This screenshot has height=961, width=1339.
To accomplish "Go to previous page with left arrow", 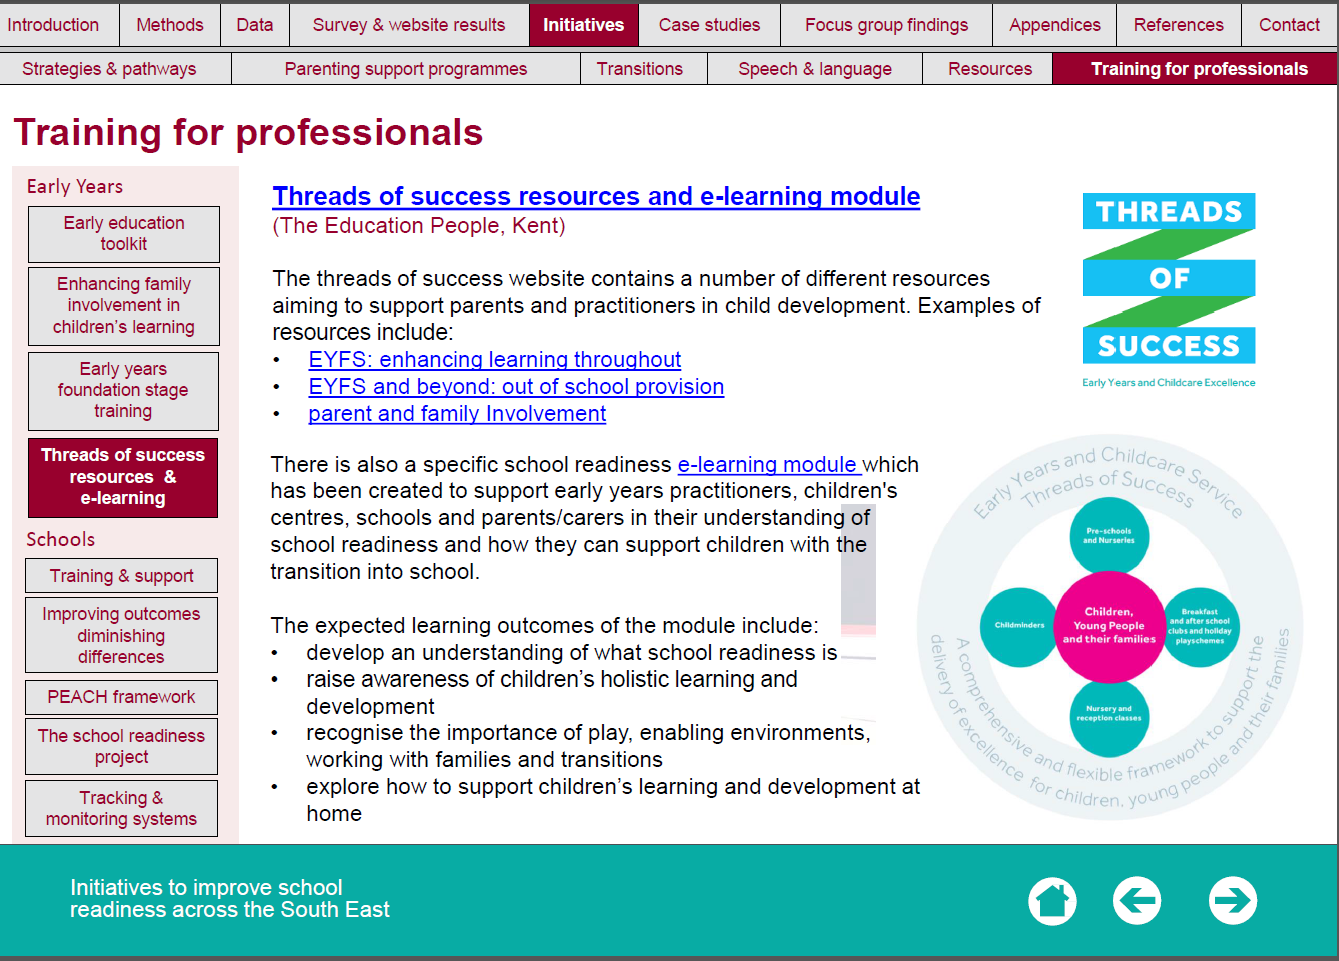I will [1137, 901].
